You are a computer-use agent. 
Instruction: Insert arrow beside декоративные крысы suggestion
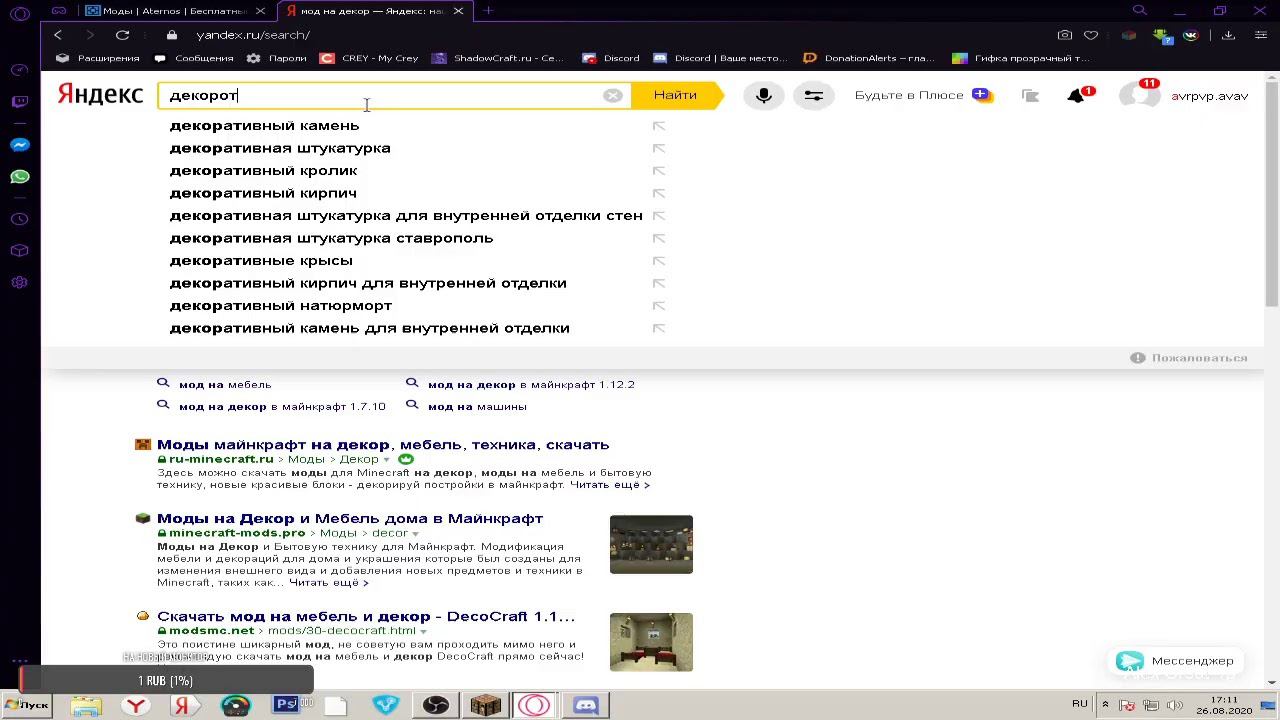click(x=659, y=260)
